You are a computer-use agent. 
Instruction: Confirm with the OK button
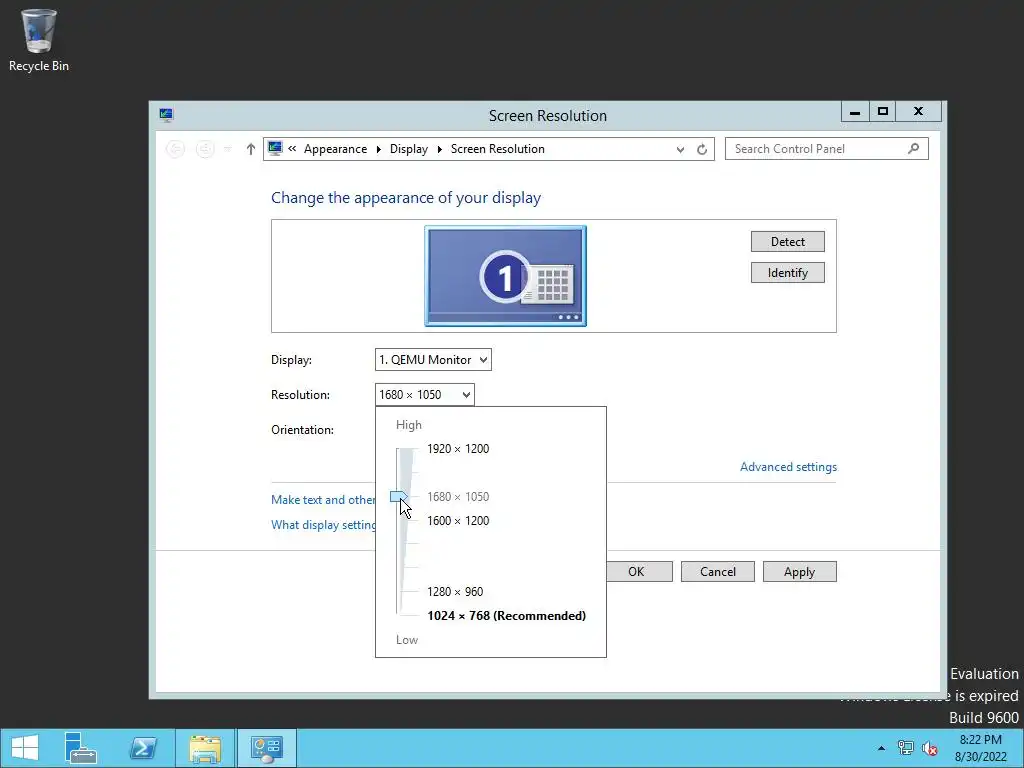(639, 572)
